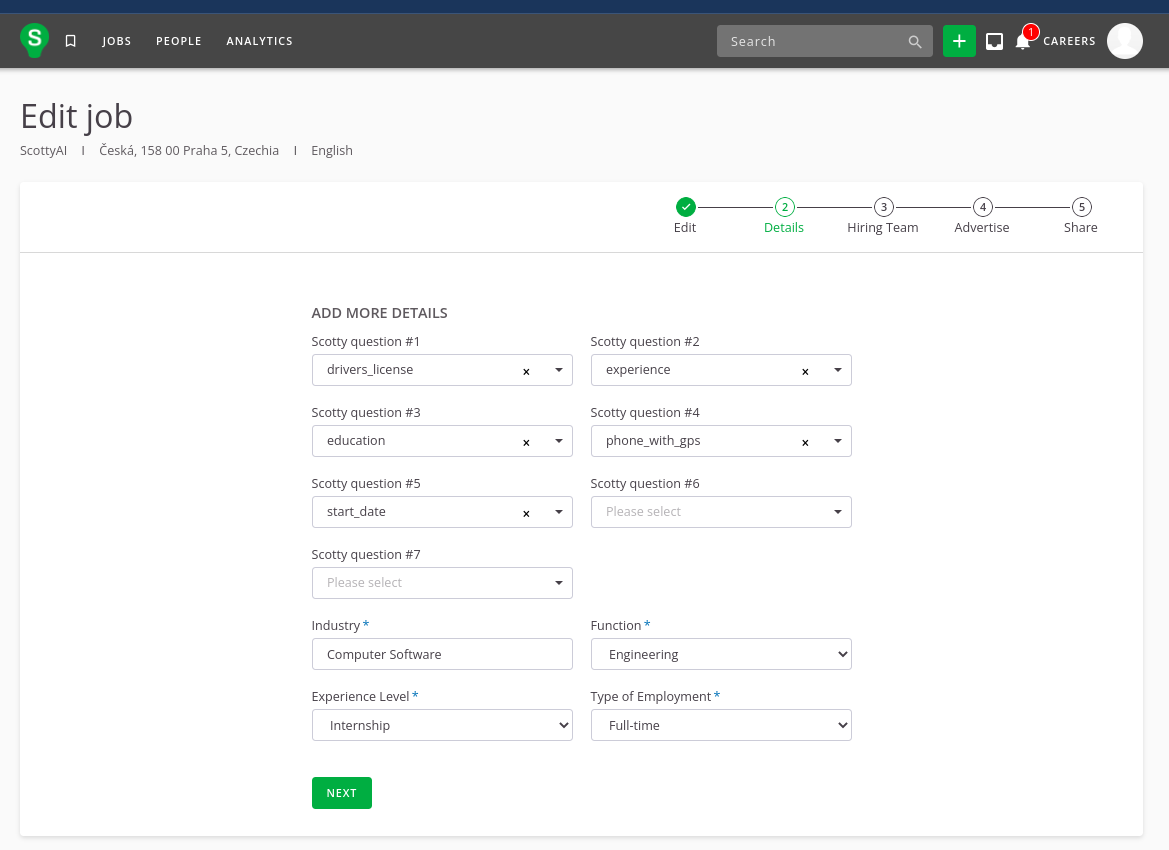The width and height of the screenshot is (1169, 850).
Task: Click the search magnifier icon
Action: tap(914, 42)
